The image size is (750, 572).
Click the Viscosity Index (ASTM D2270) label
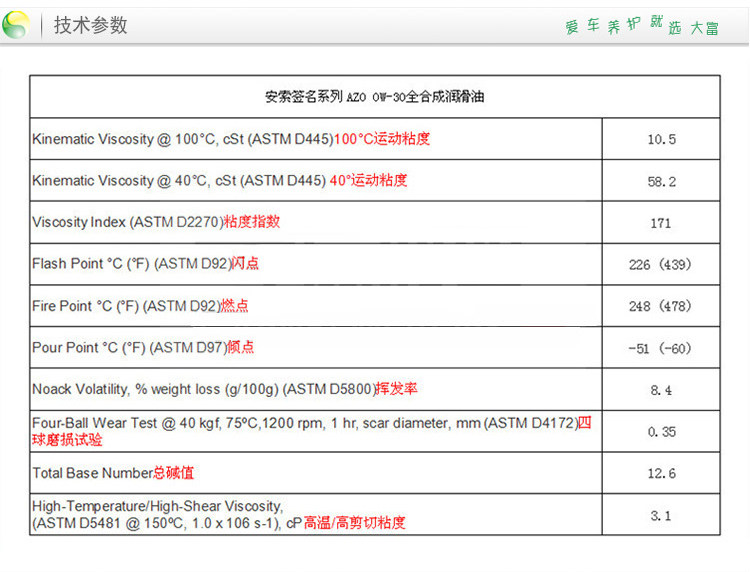click(156, 222)
